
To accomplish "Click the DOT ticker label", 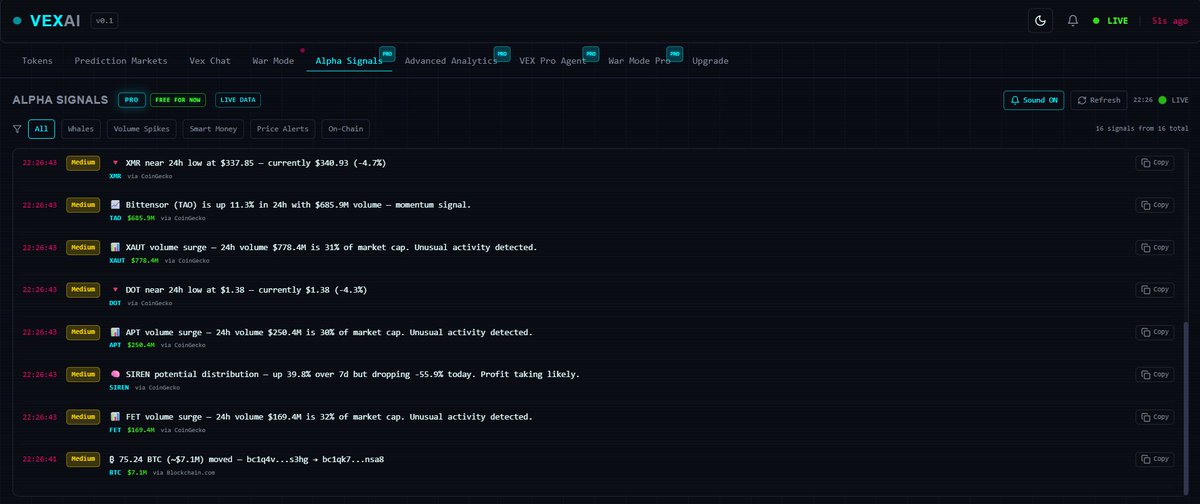I will 115,302.
